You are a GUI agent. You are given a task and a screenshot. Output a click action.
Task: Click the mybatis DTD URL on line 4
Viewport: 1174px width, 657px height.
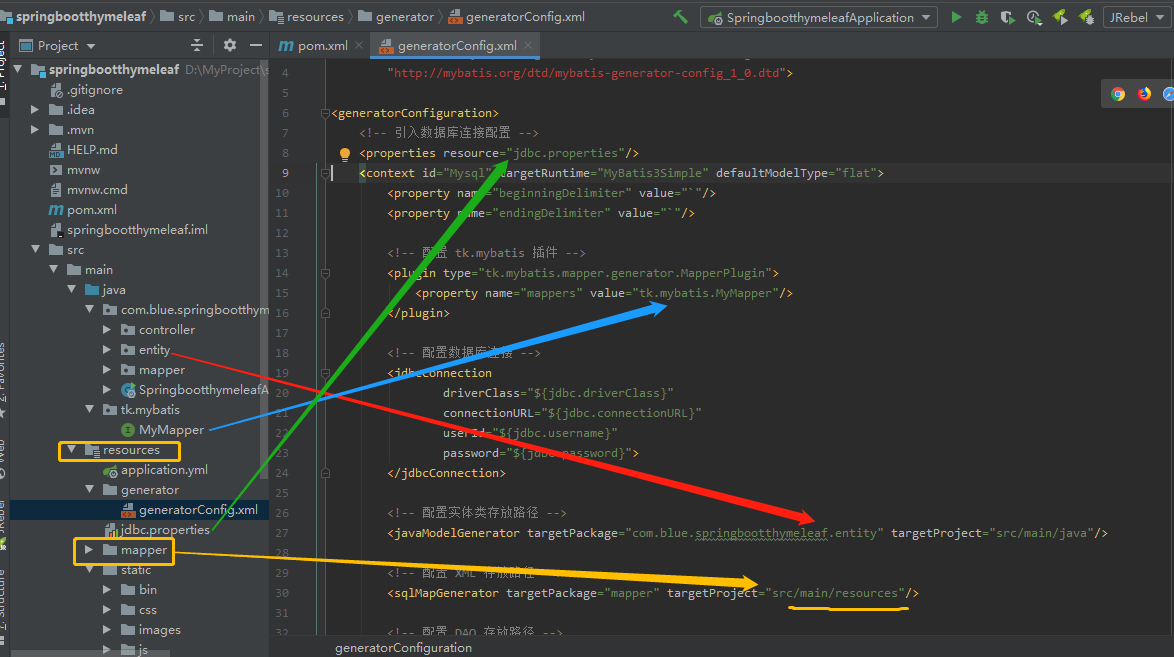tap(586, 73)
